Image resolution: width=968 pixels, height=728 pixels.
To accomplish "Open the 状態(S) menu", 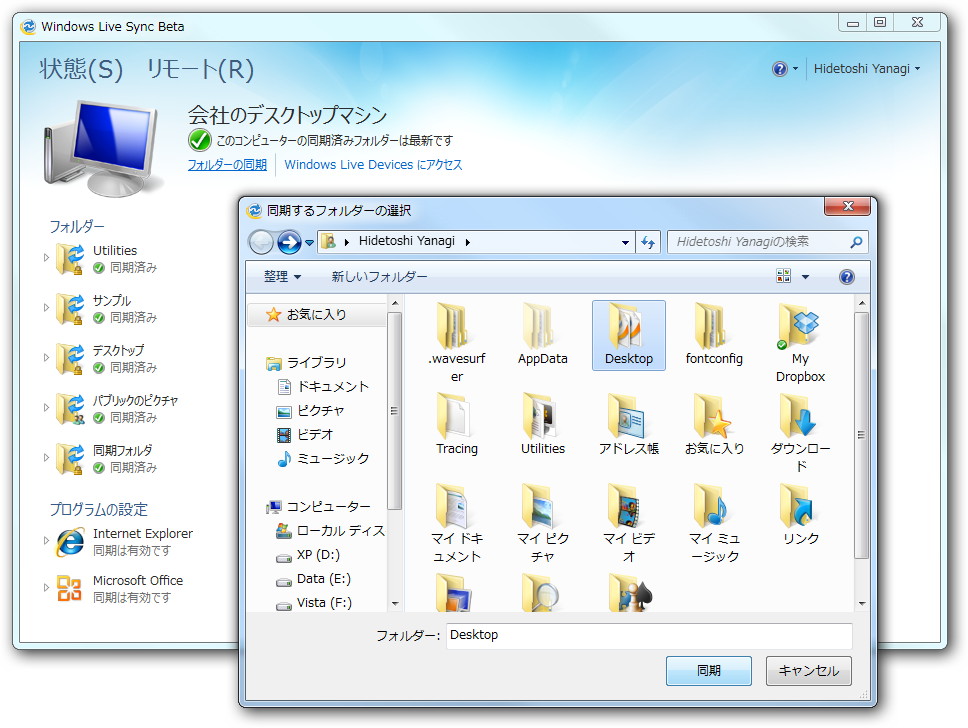I will [81, 69].
